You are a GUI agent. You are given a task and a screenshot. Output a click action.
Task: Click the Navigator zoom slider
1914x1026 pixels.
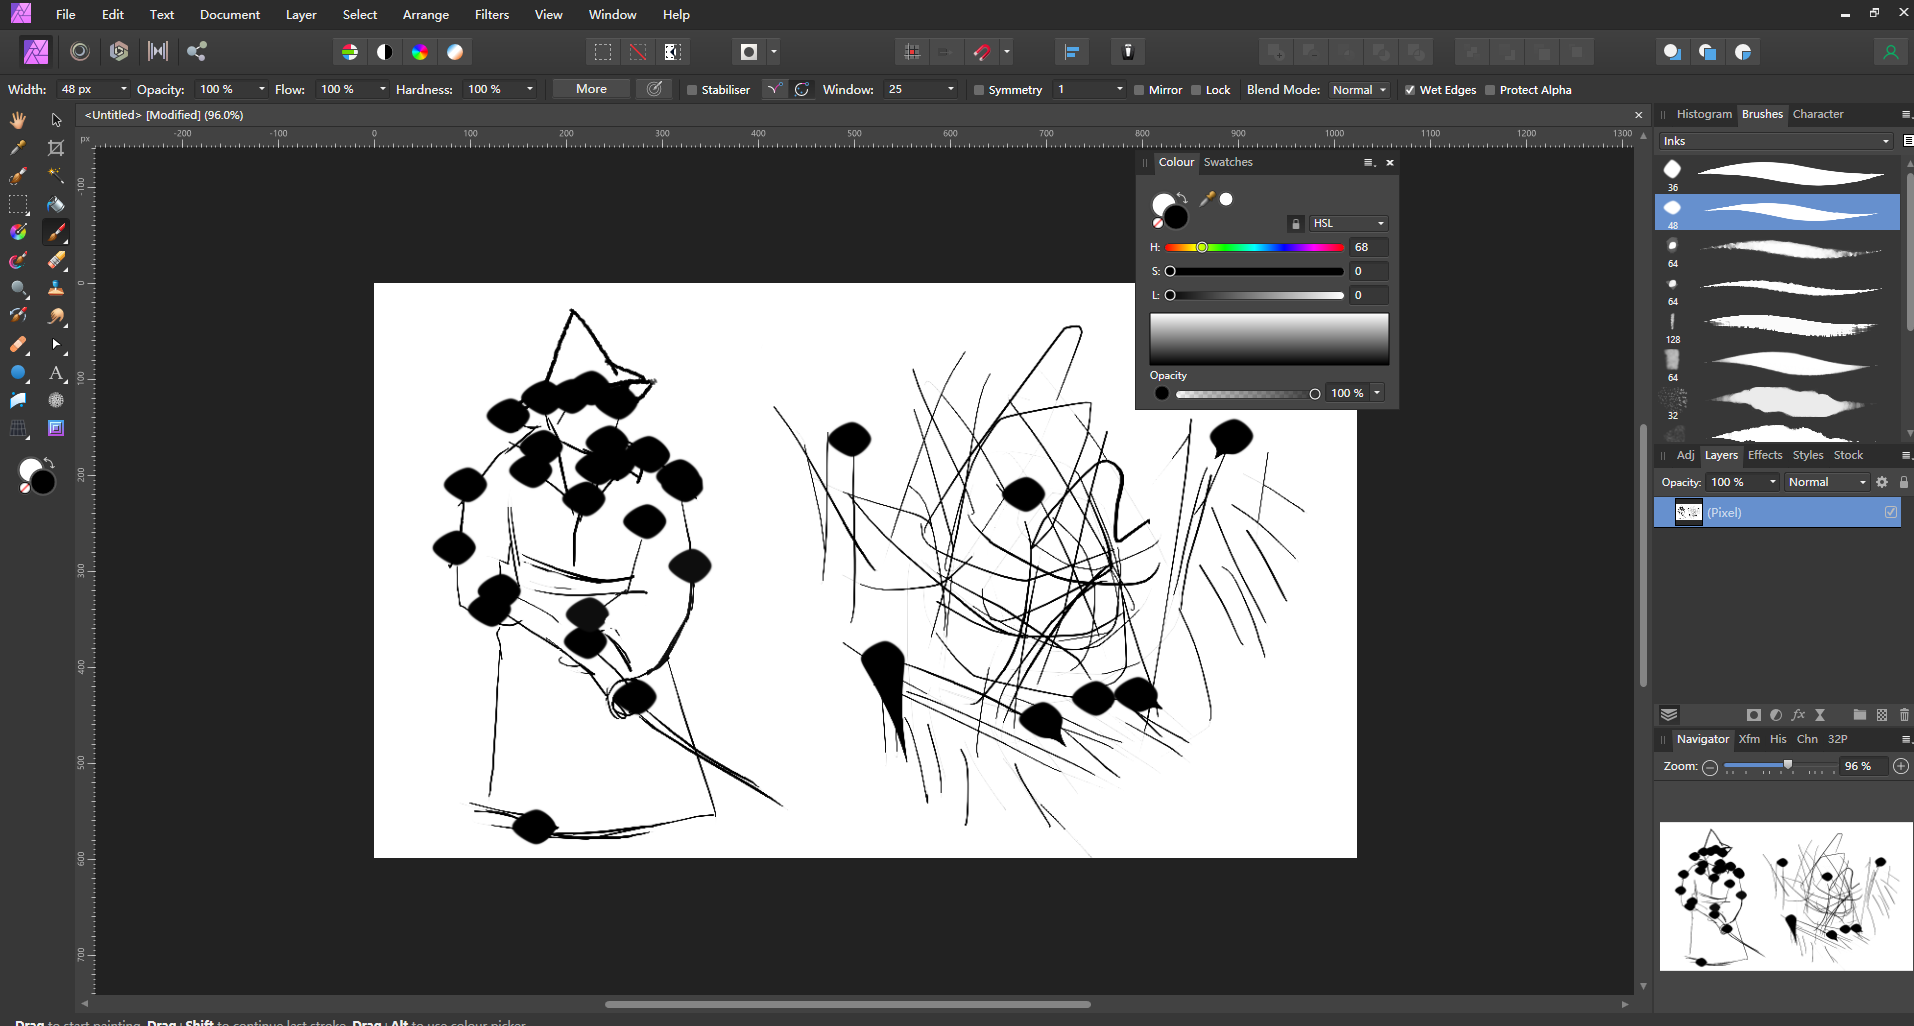pos(1780,766)
